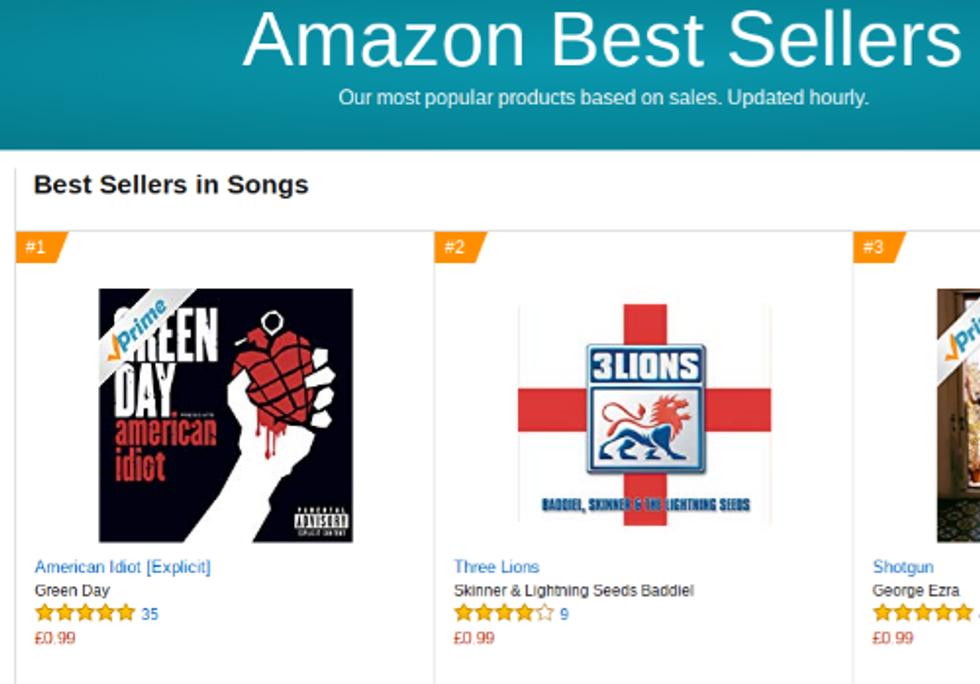The width and height of the screenshot is (980, 684).
Task: Open the 9 reviews count link
Action: (564, 614)
